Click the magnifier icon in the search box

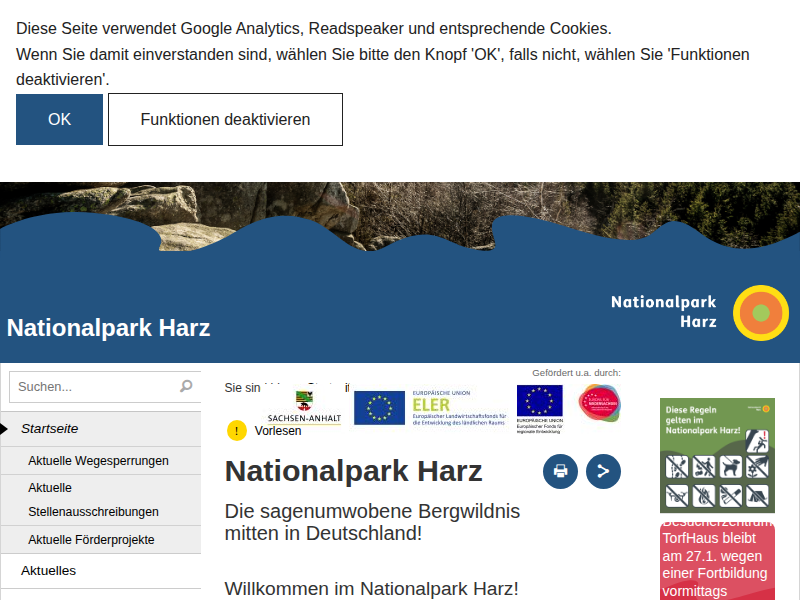pos(186,386)
